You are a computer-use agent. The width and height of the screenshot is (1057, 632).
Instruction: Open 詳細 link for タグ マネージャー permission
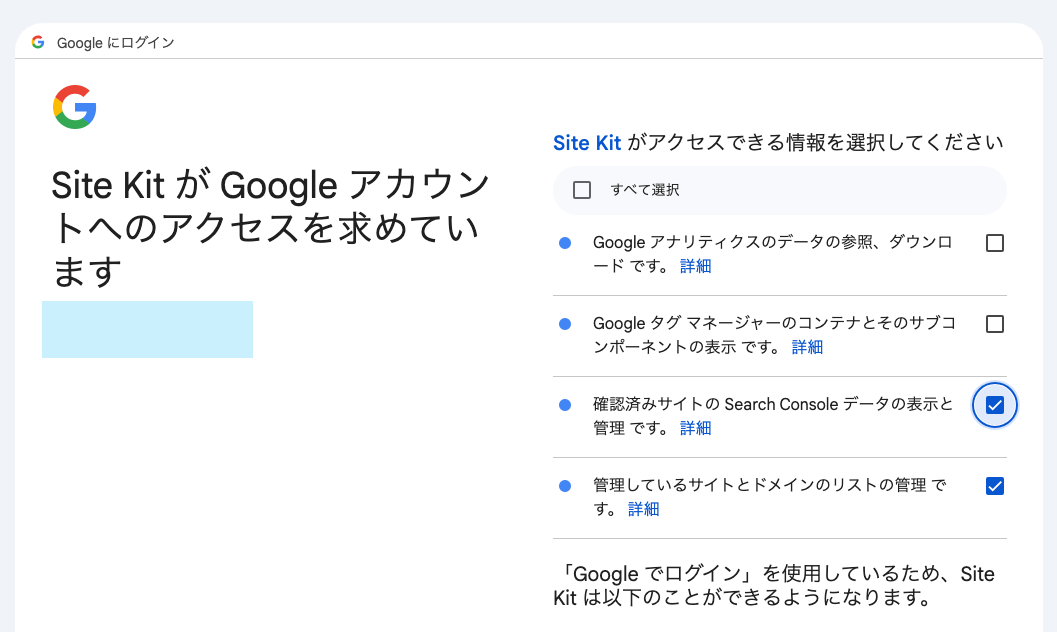(x=807, y=347)
